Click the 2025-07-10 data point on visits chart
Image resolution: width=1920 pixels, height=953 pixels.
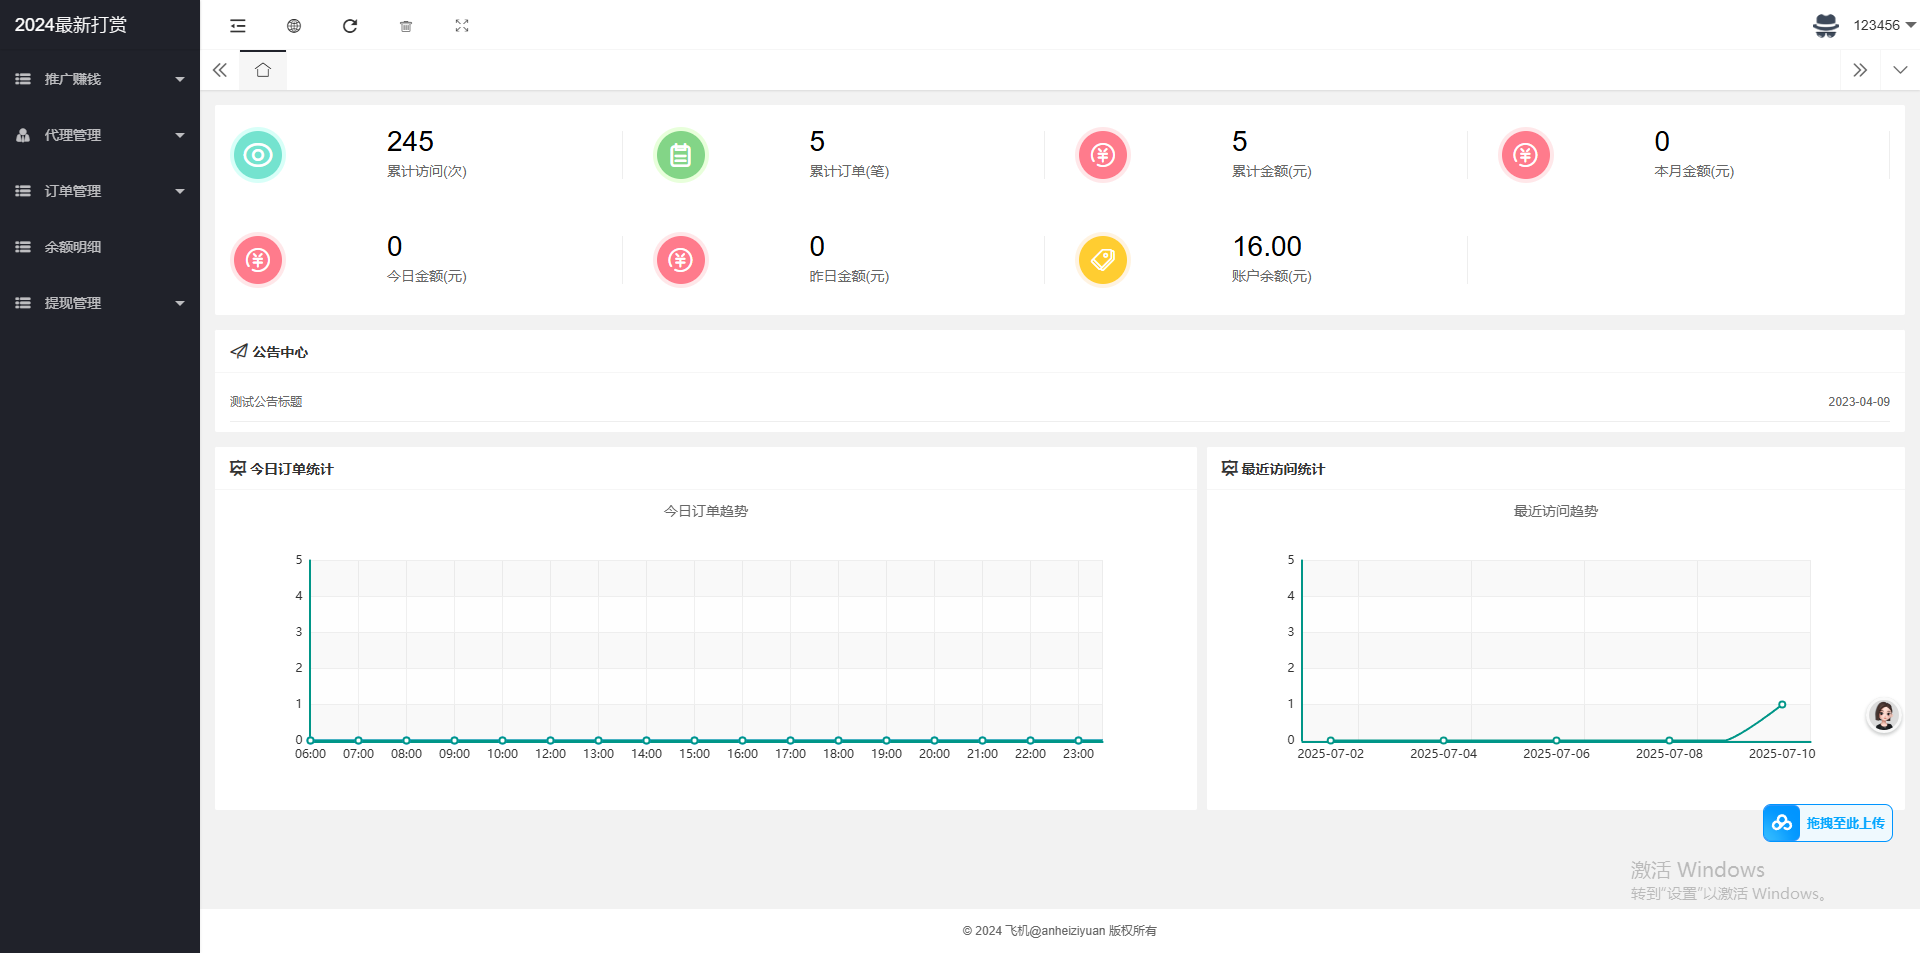point(1782,705)
